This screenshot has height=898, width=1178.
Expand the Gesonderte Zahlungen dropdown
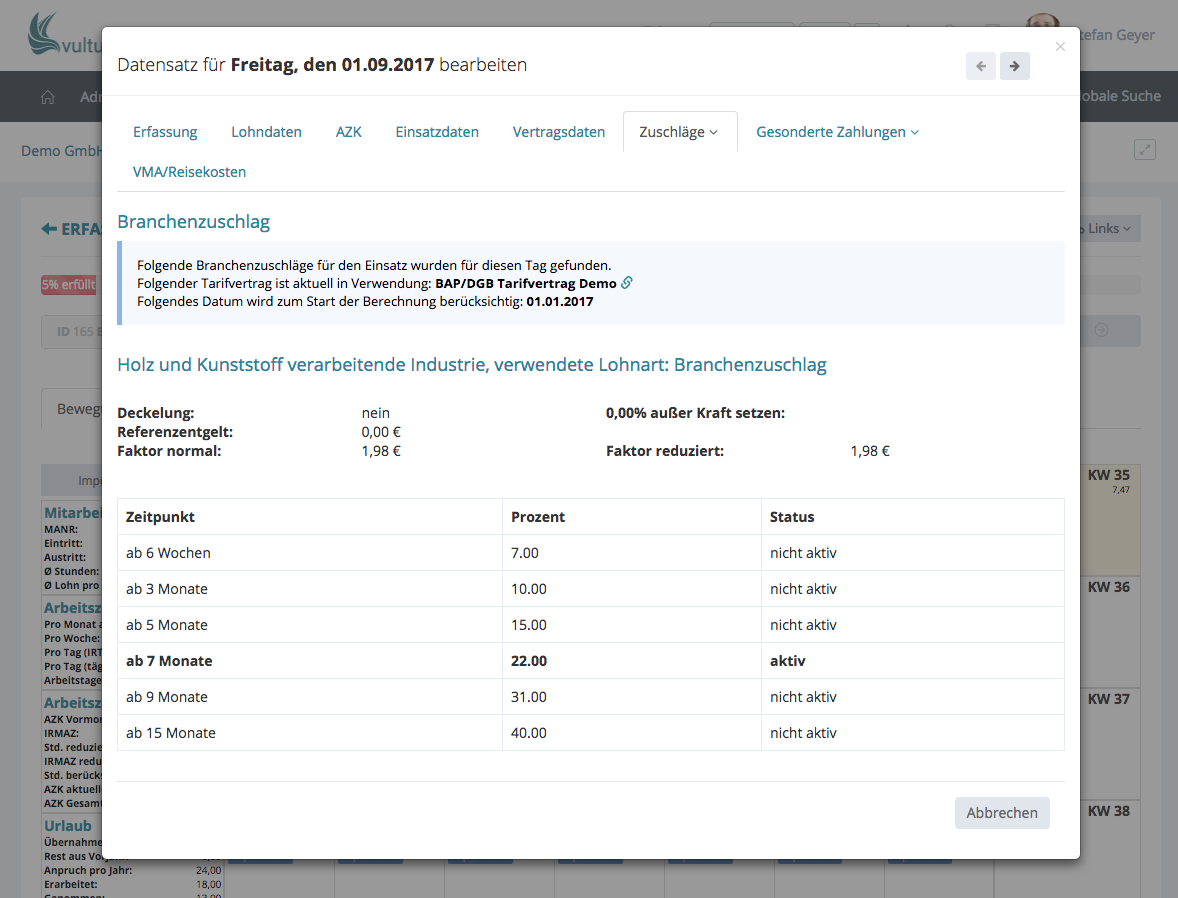coord(837,132)
